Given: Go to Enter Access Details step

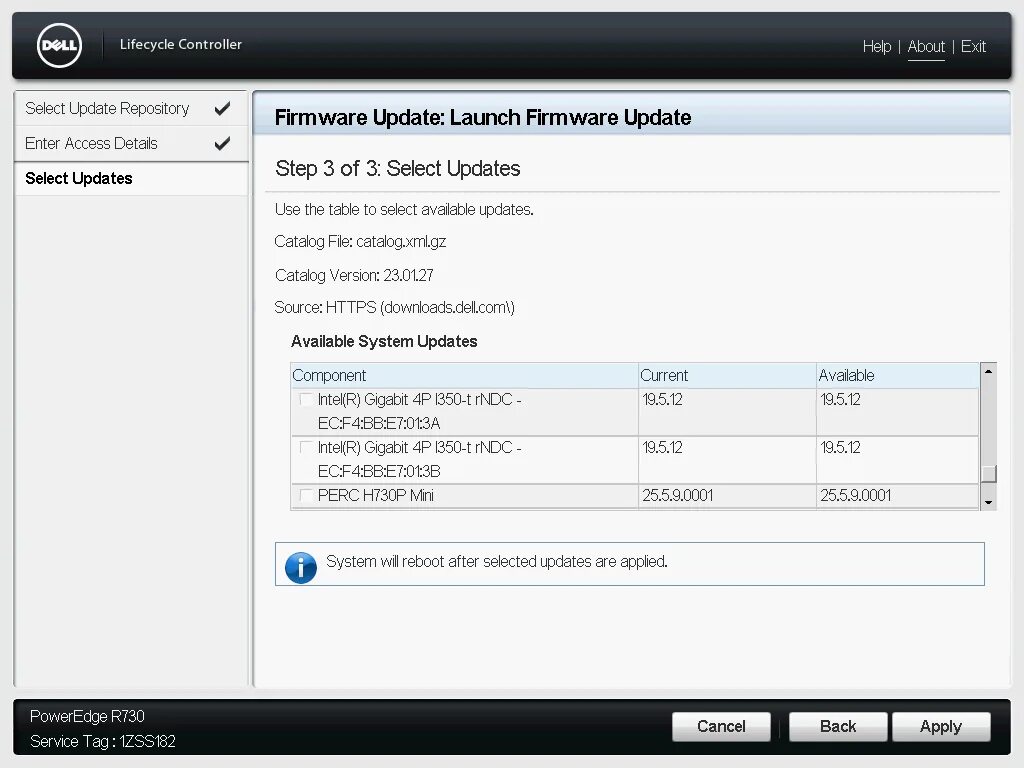Looking at the screenshot, I should (x=131, y=143).
